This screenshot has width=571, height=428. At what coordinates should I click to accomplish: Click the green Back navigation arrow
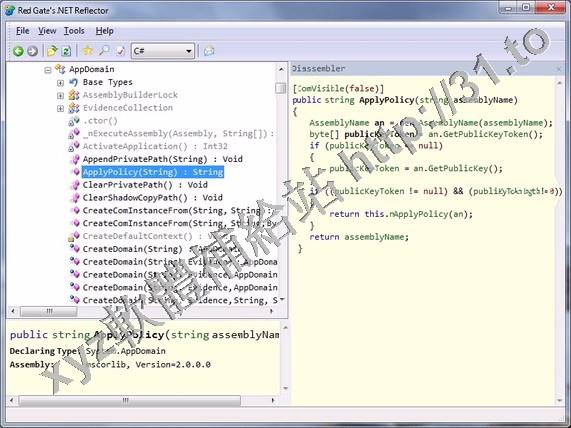pos(18,51)
